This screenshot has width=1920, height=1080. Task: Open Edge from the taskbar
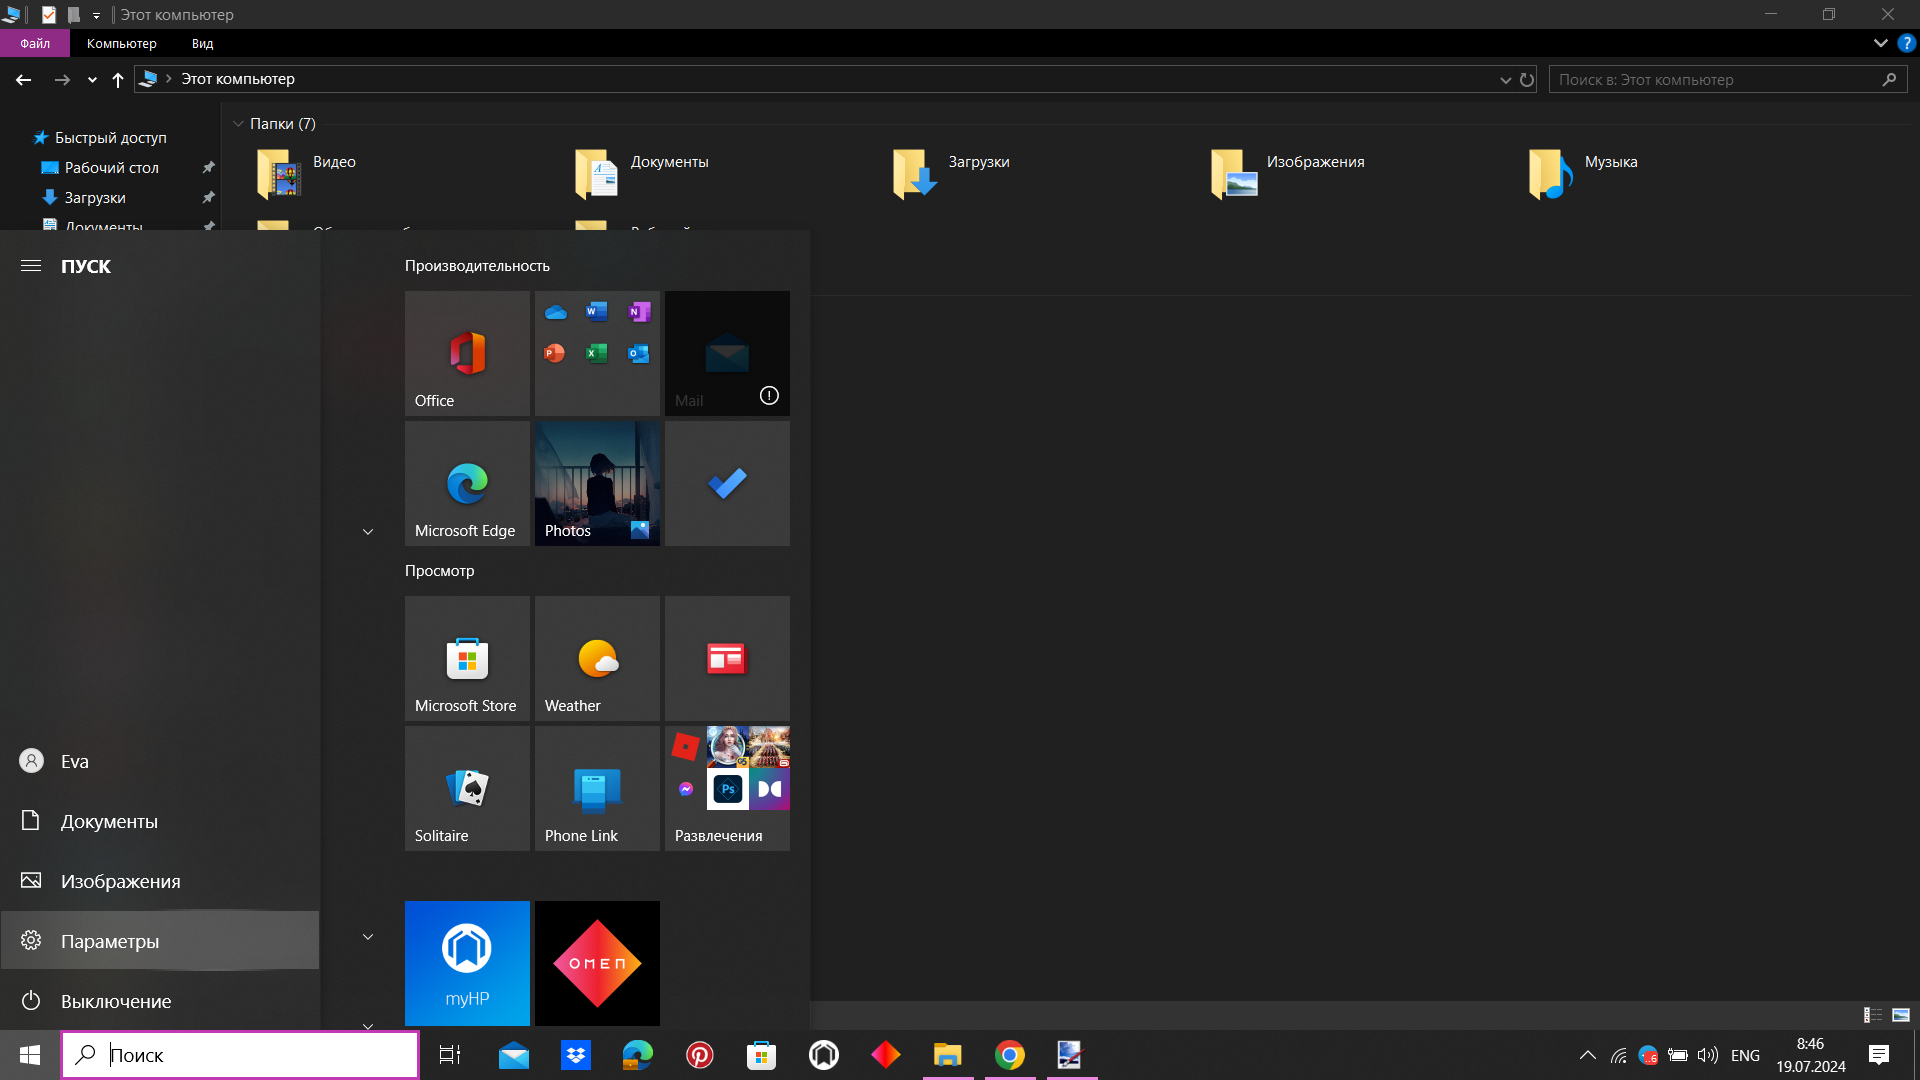click(638, 1055)
